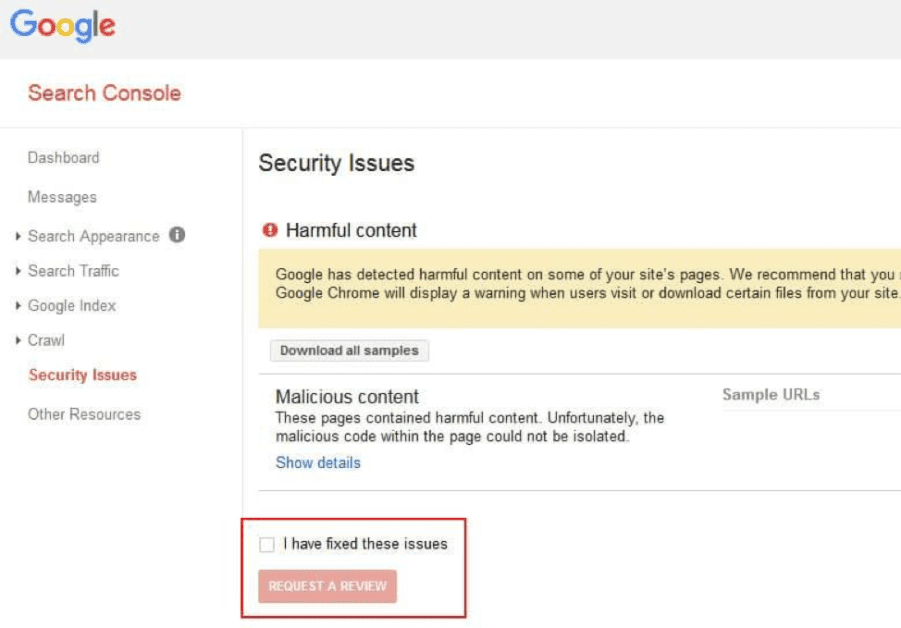Viewport: 901px width, 628px height.
Task: Click the Google logo
Action: [62, 26]
